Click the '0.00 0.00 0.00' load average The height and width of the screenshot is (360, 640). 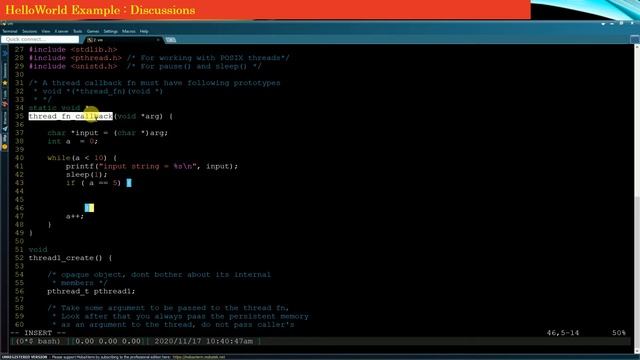(x=108, y=341)
